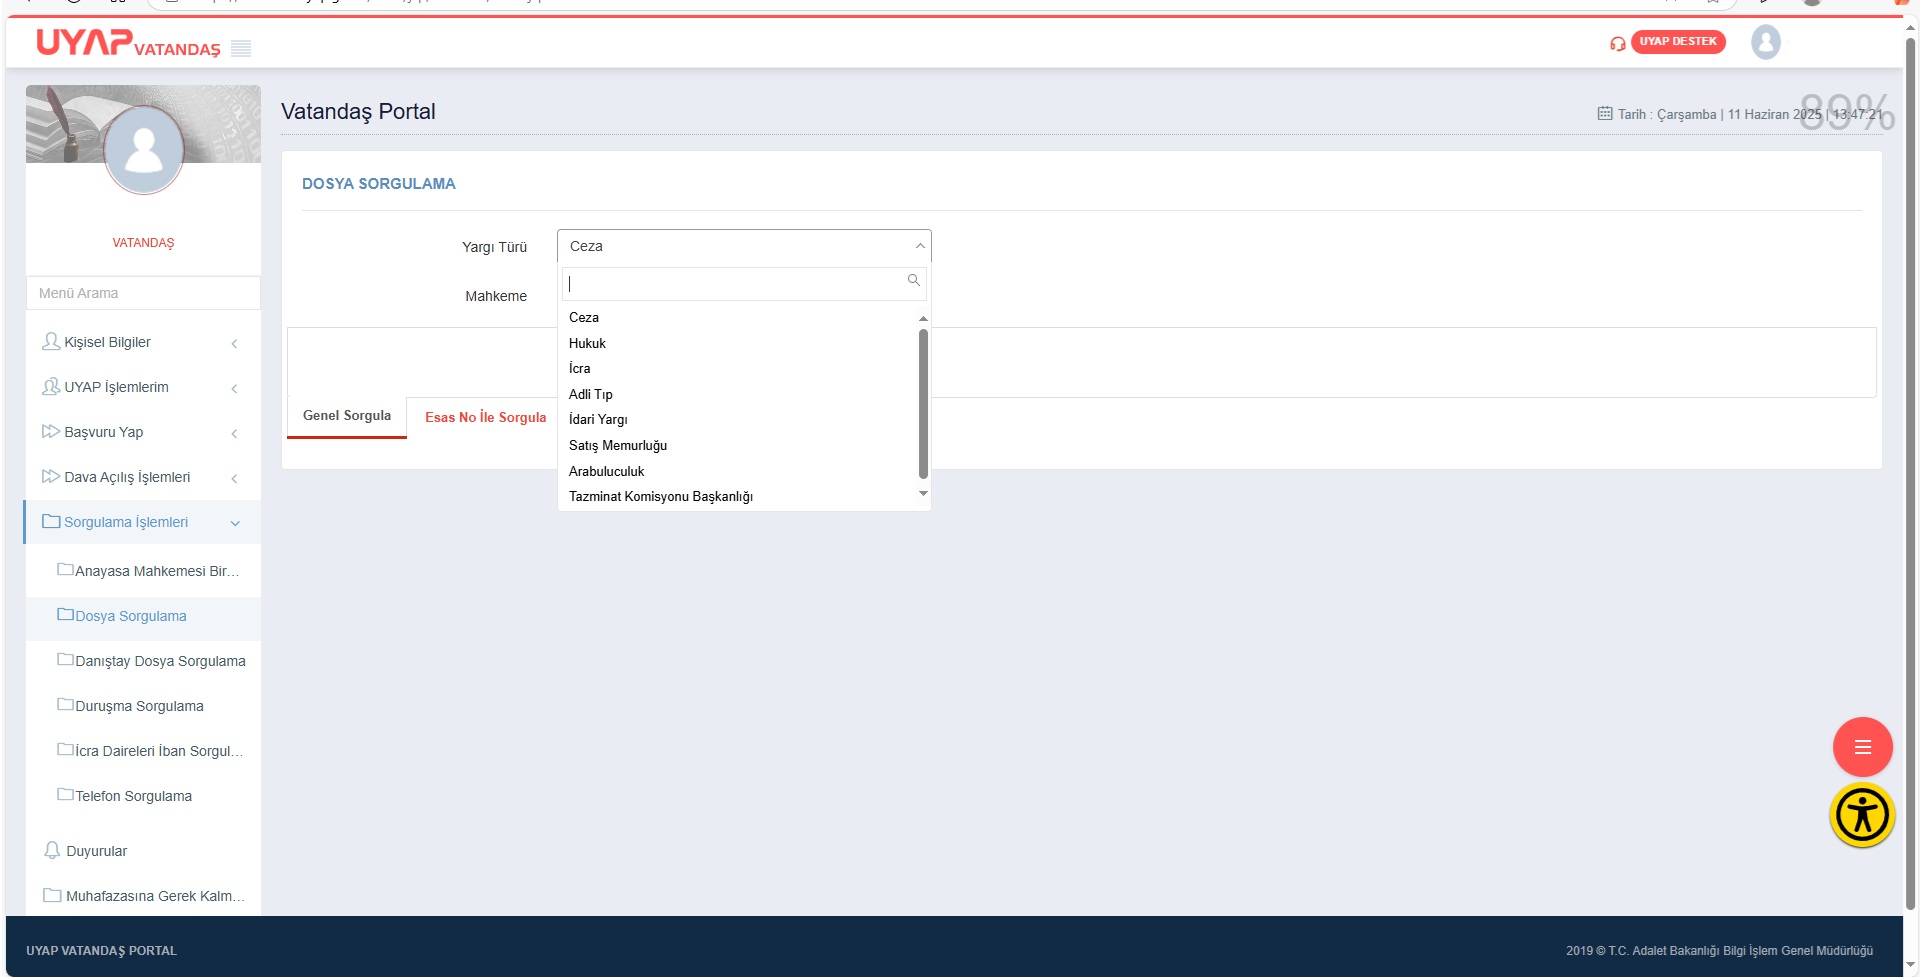The height and width of the screenshot is (977, 1920).
Task: Click the hamburger menu icon beside UYAP logo
Action: (241, 48)
